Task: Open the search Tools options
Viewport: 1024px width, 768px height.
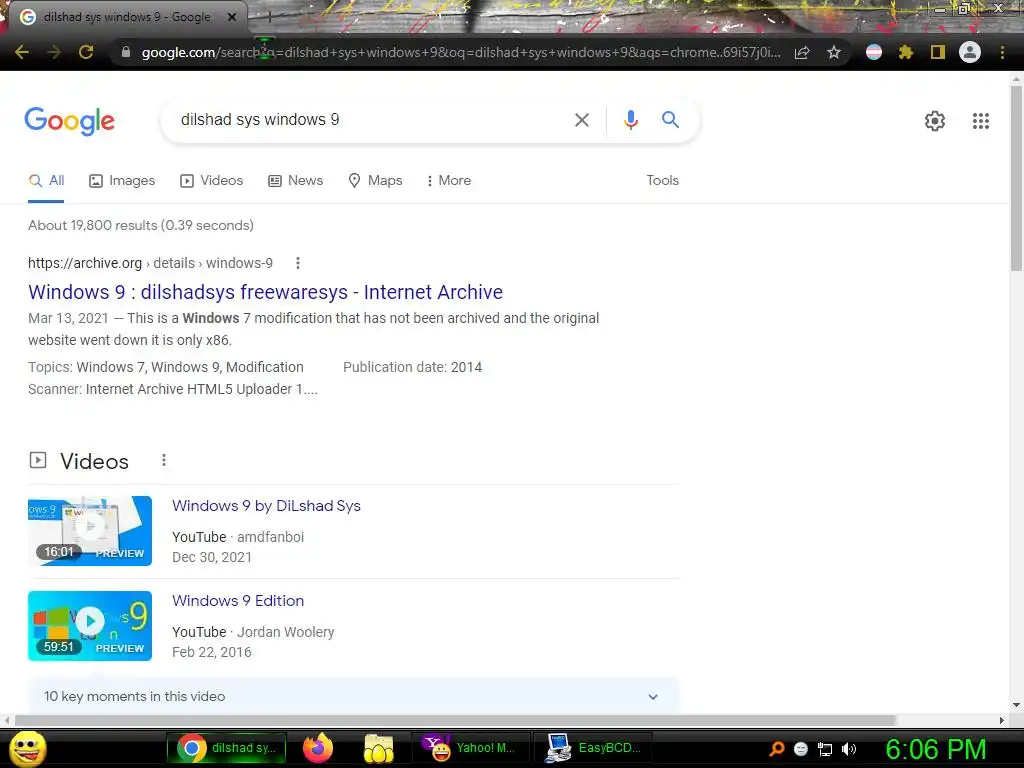Action: tap(662, 181)
